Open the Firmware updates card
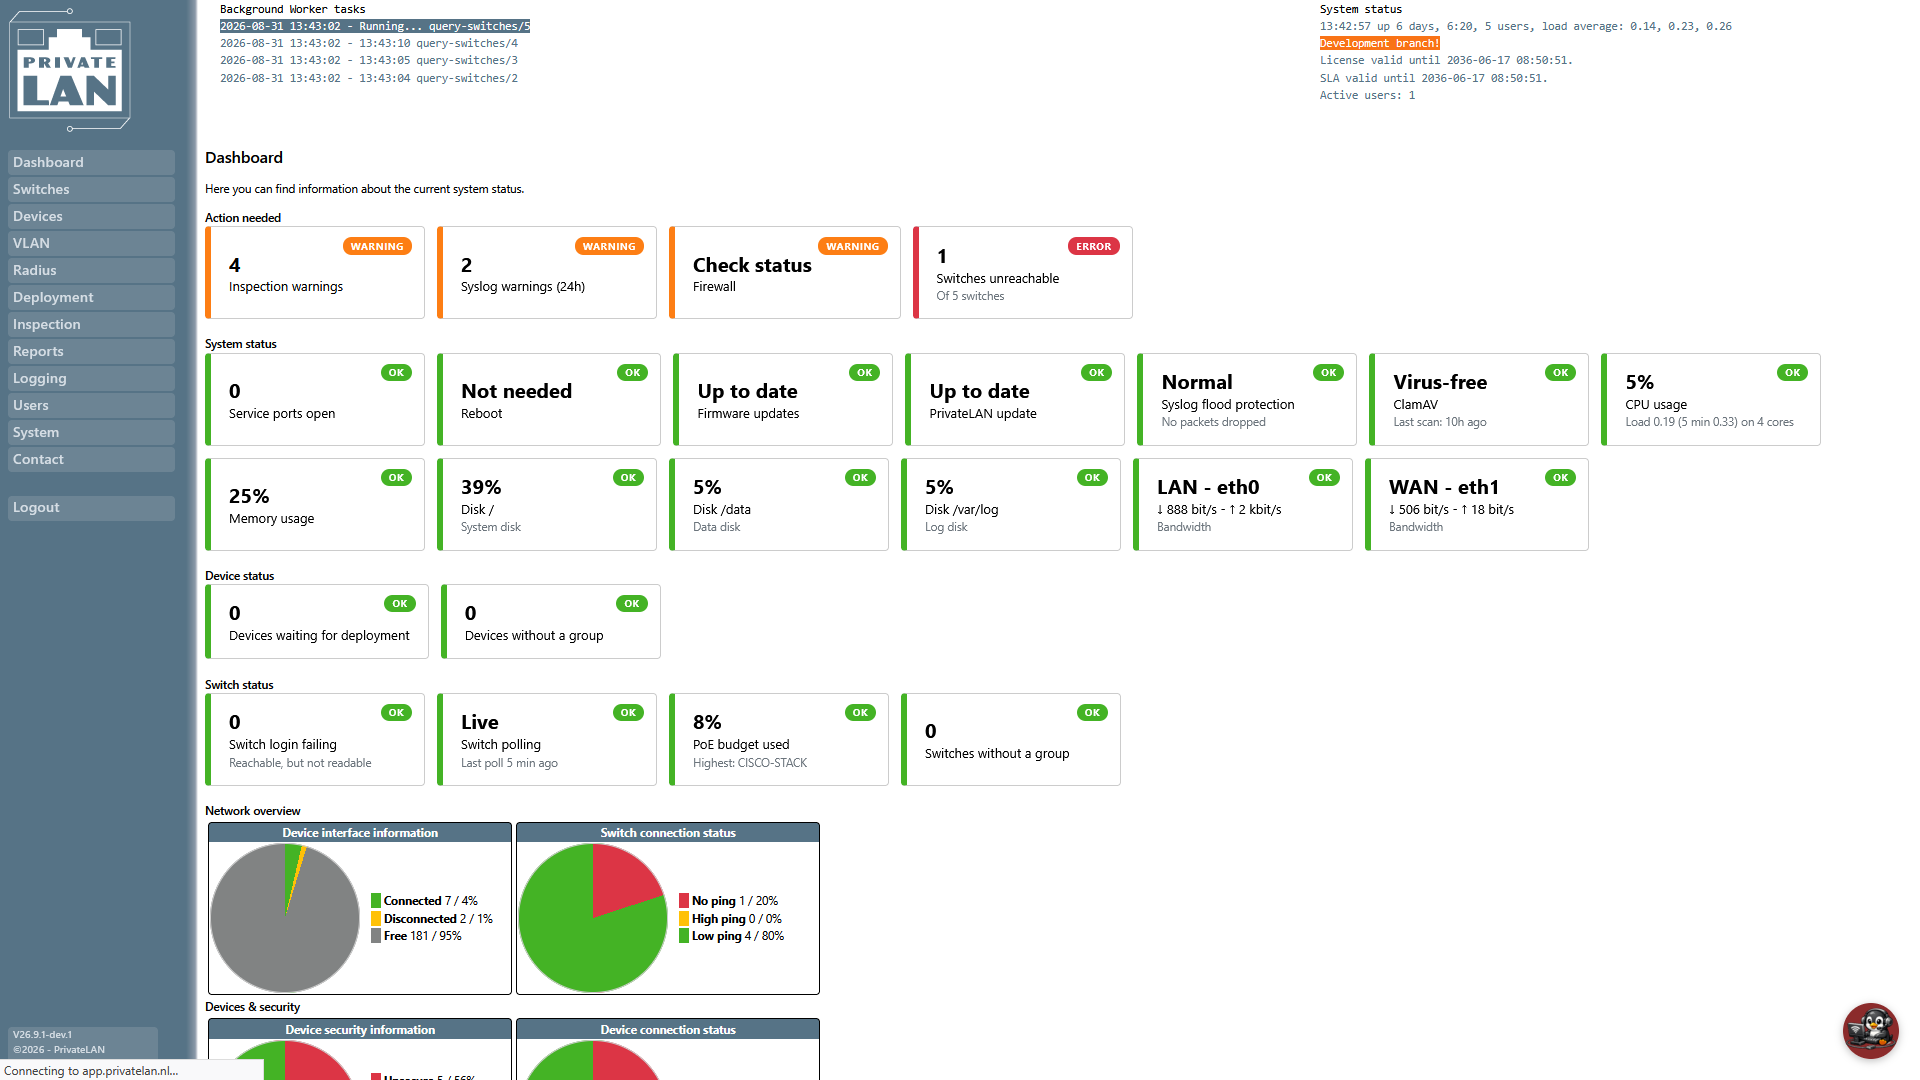Image resolution: width=1920 pixels, height=1080 pixels. 783,399
